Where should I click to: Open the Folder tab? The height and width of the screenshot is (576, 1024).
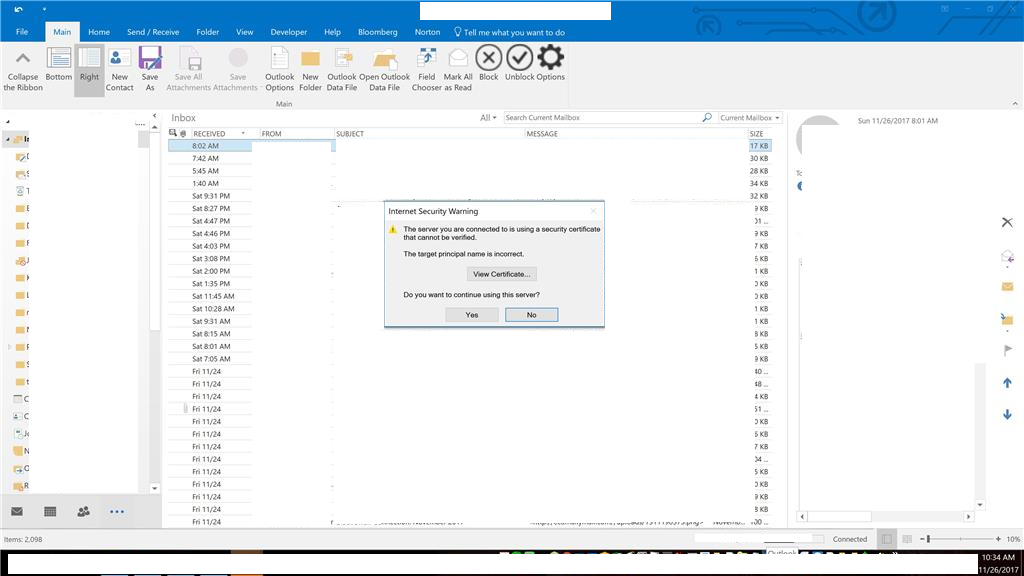(x=208, y=32)
